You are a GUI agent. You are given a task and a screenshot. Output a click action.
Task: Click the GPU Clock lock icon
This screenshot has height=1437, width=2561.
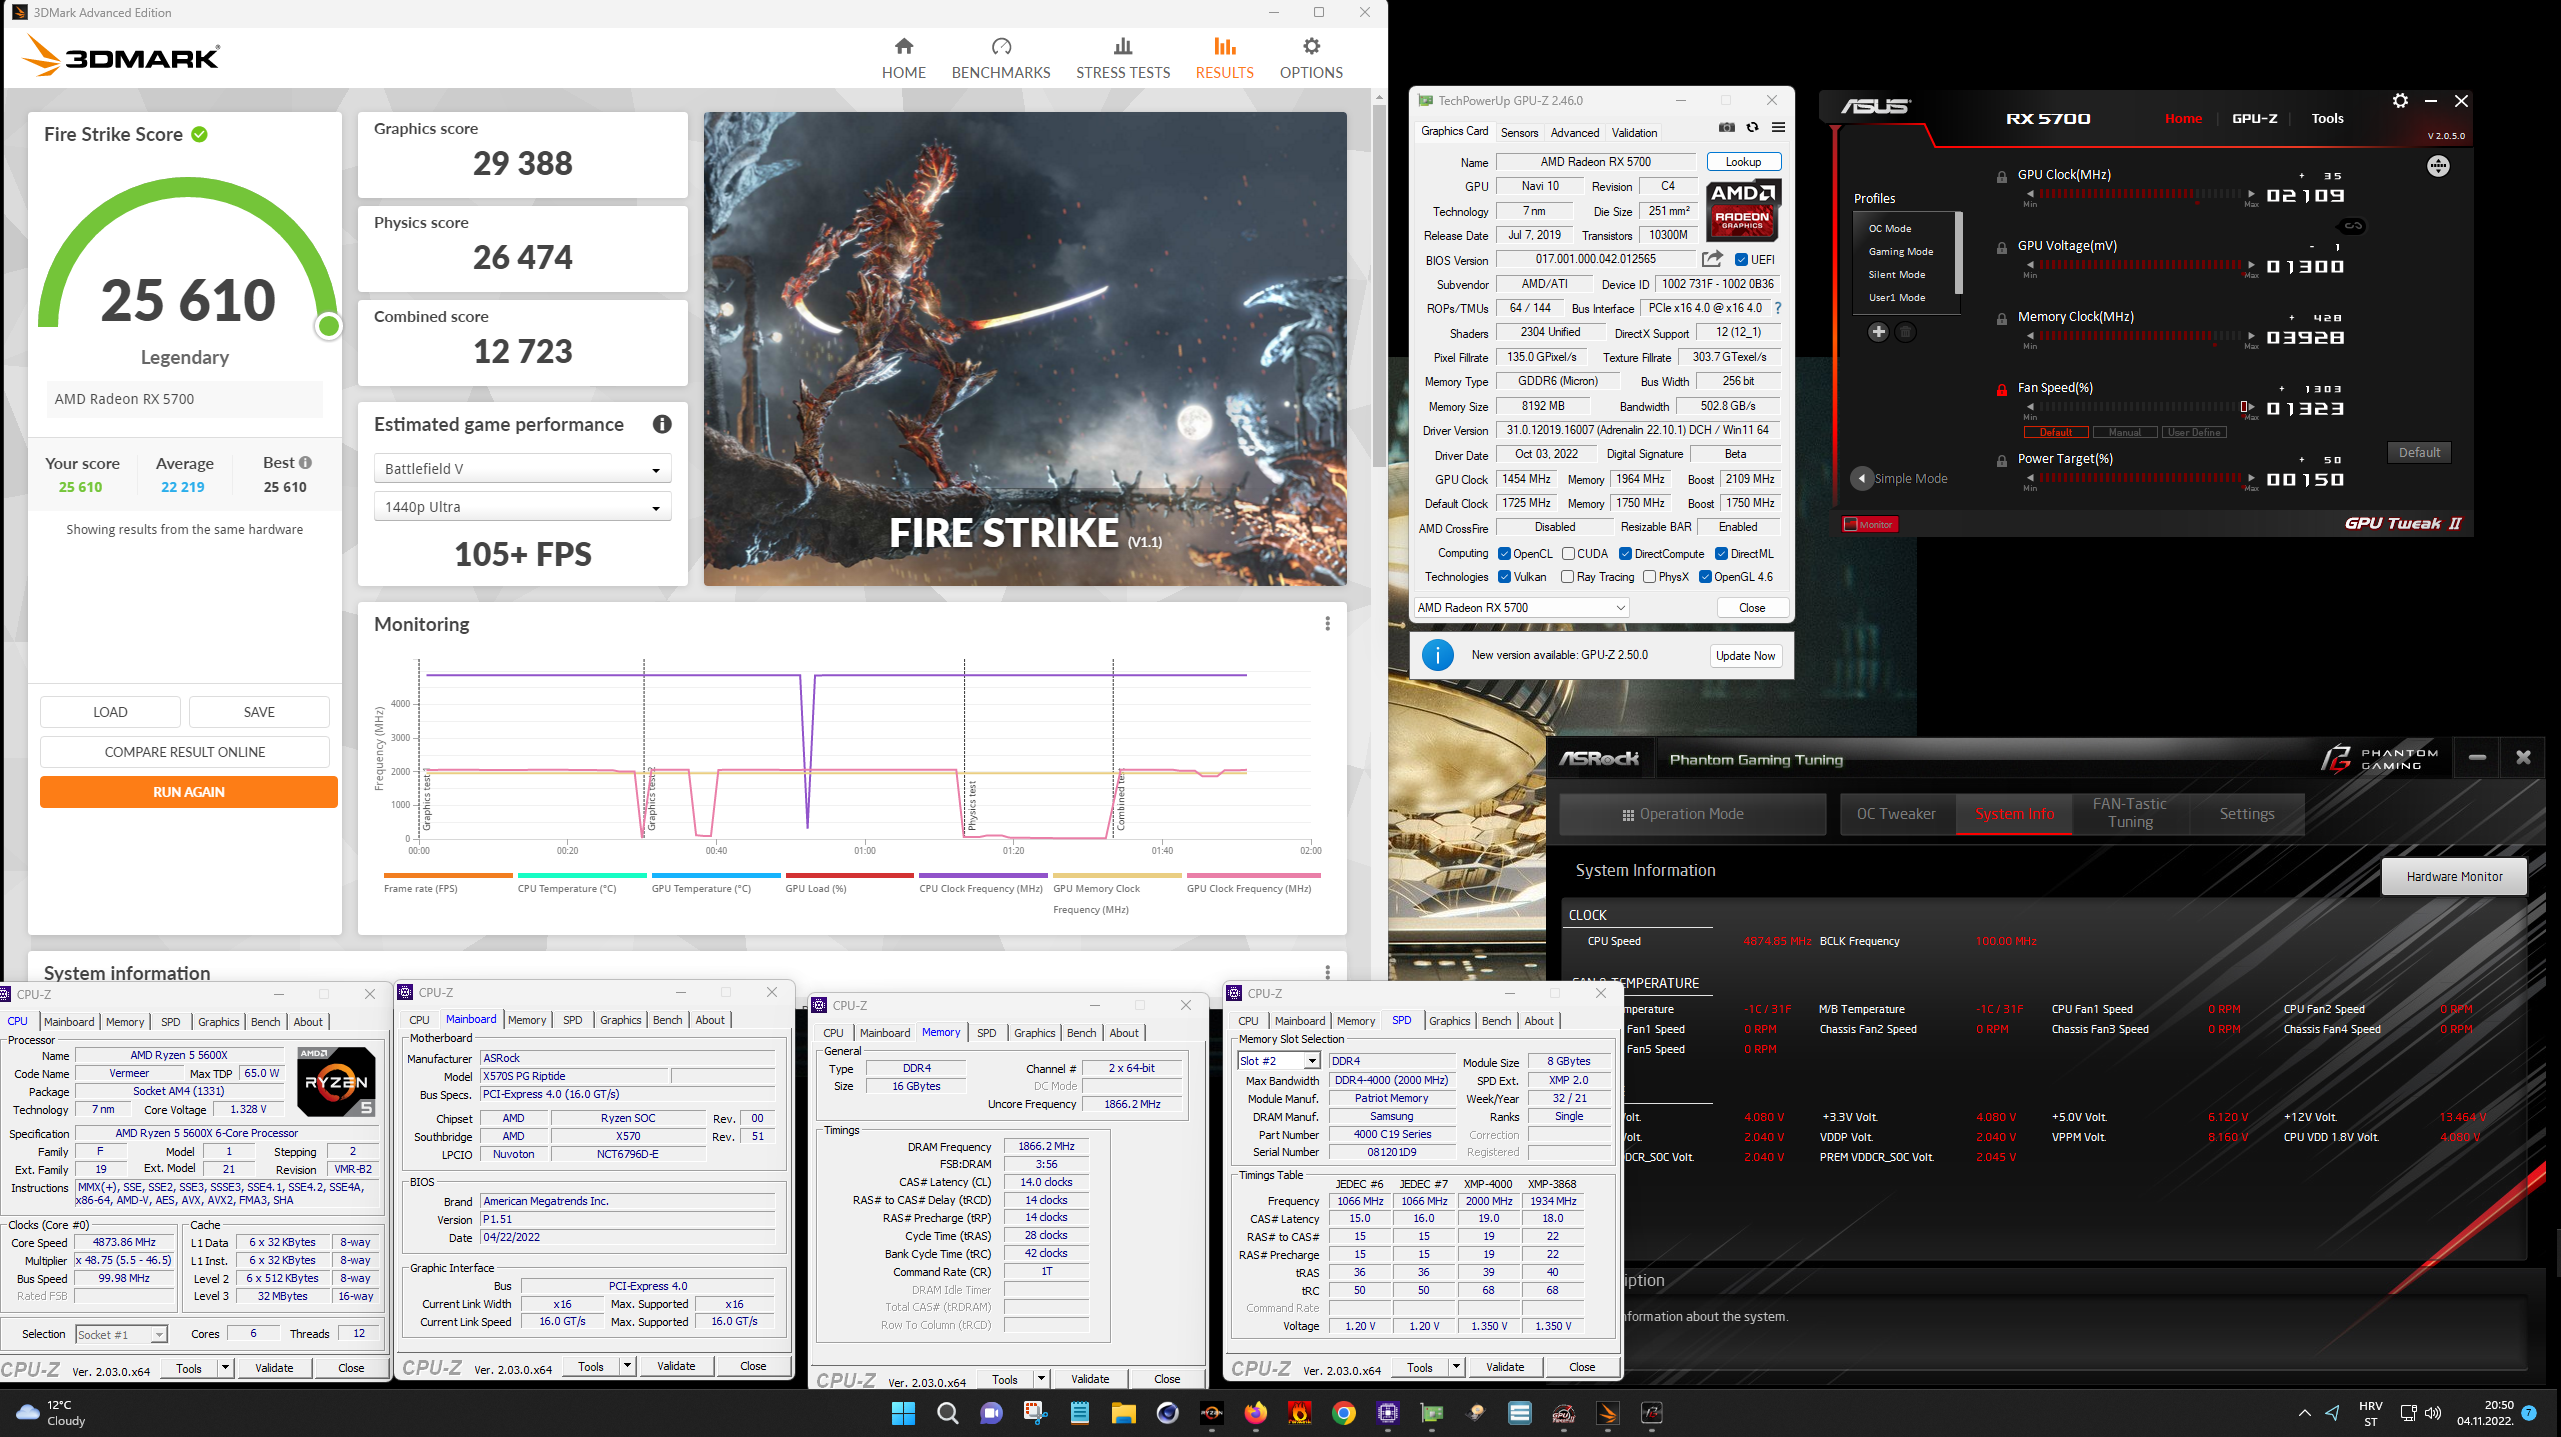[2001, 177]
